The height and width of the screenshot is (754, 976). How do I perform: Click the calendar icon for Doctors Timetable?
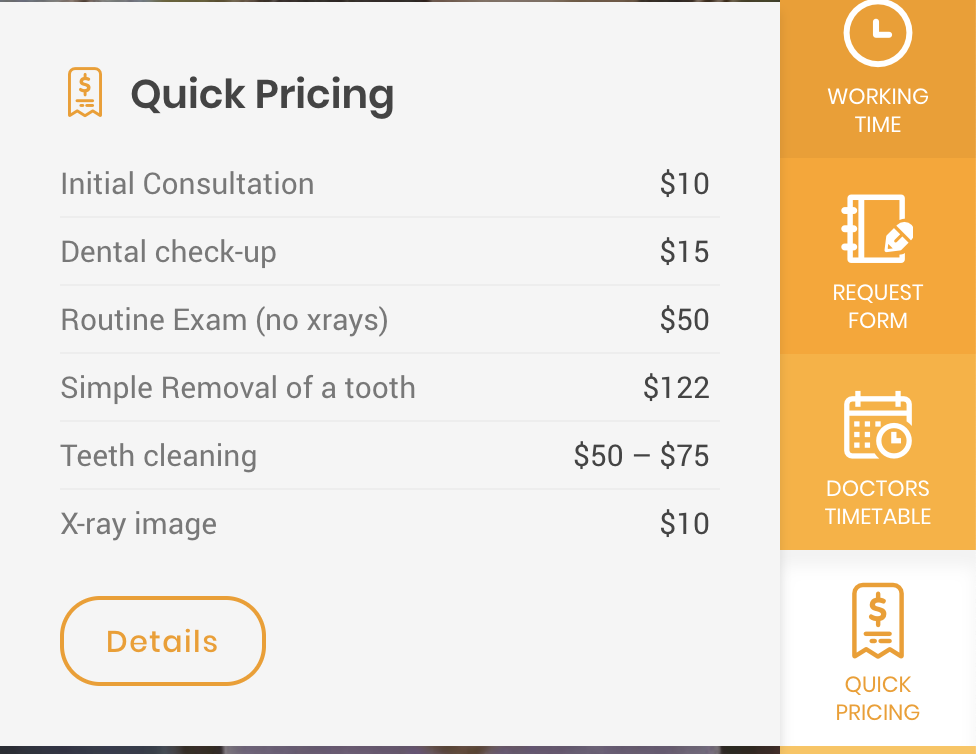[x=877, y=425]
